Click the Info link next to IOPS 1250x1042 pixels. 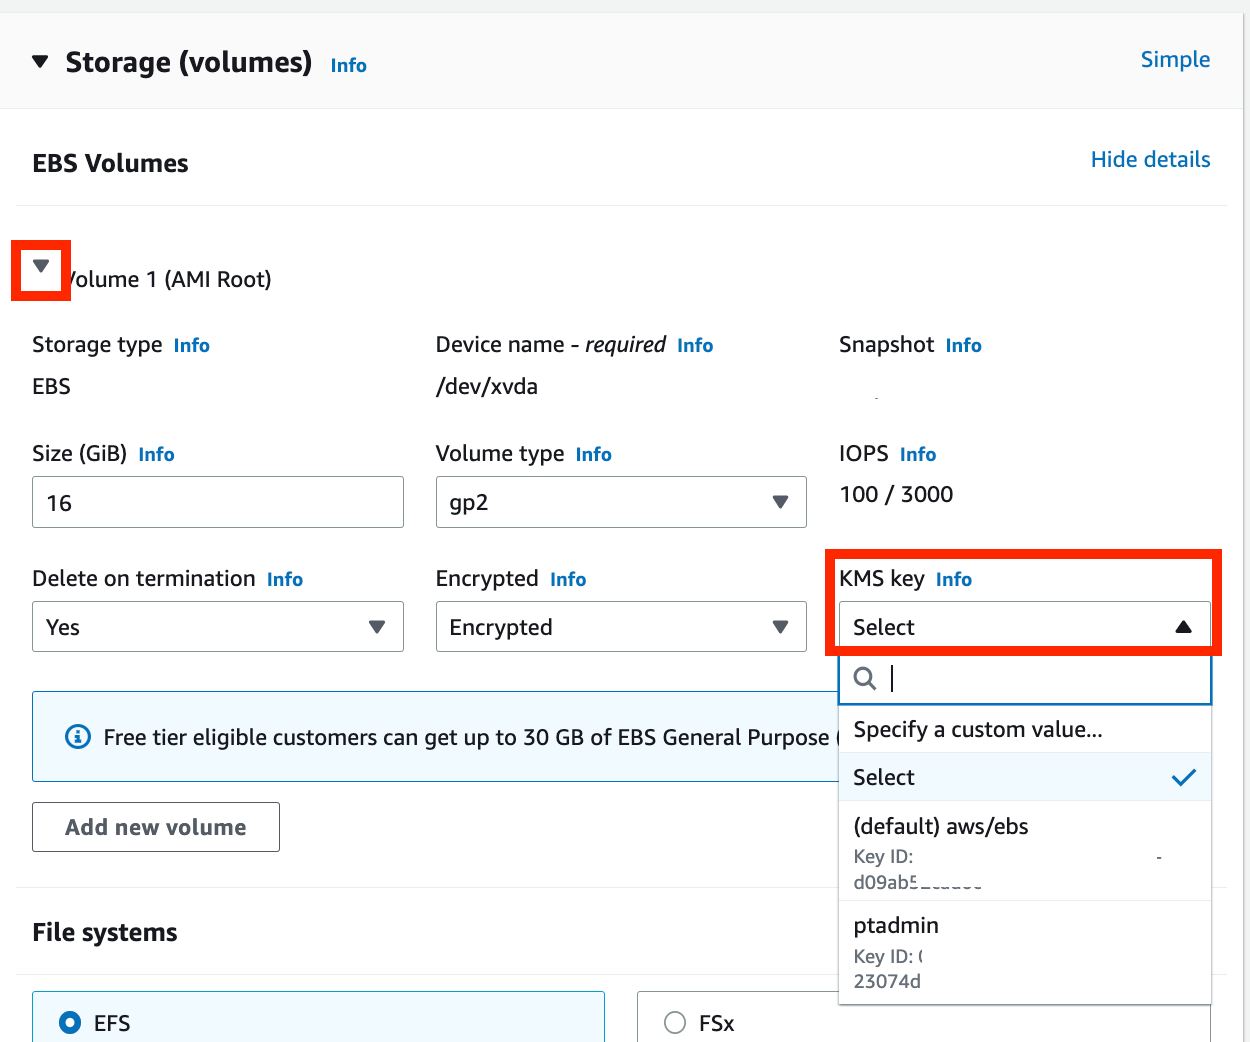[917, 455]
